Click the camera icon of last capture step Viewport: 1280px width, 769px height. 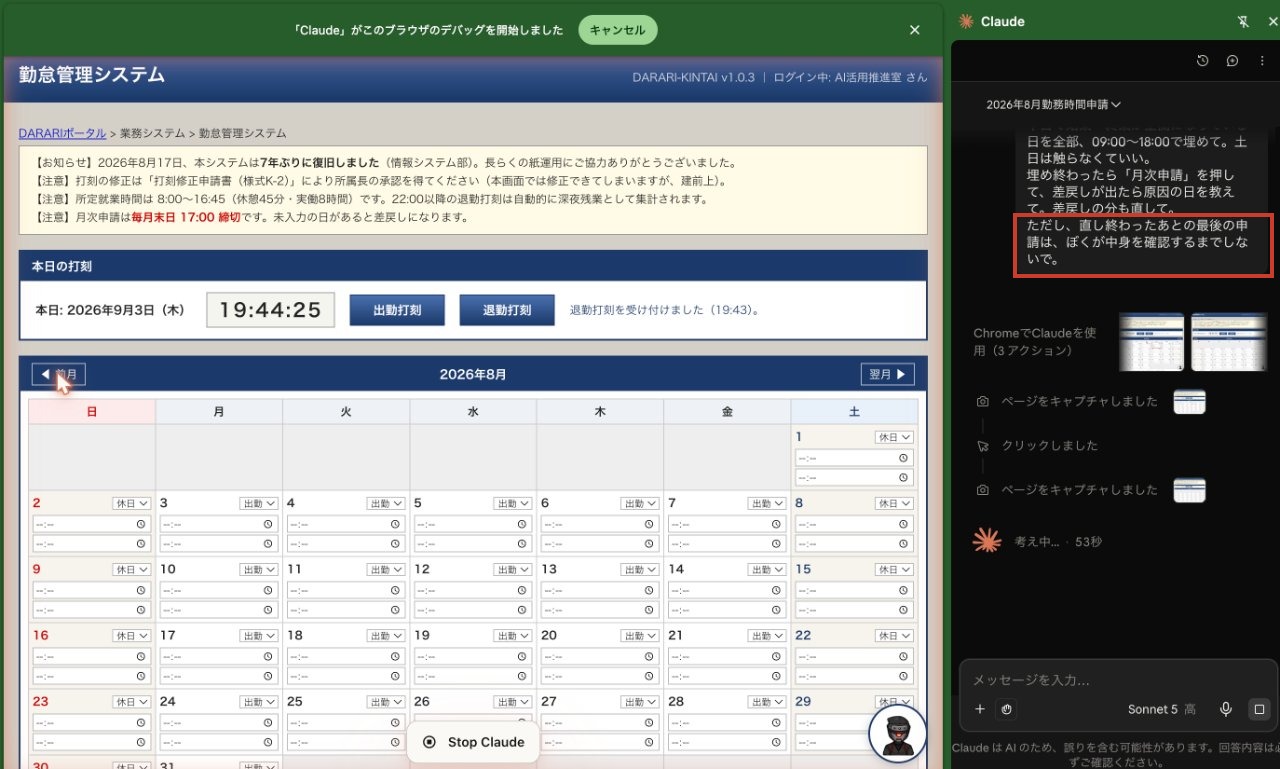pos(983,490)
